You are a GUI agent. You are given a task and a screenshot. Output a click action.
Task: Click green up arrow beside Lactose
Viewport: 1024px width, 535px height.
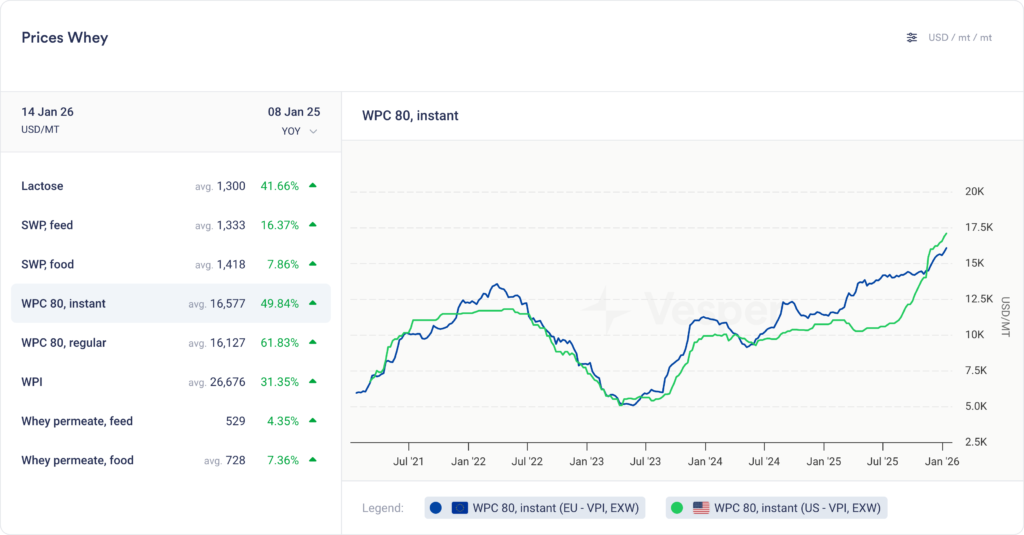[x=313, y=186]
